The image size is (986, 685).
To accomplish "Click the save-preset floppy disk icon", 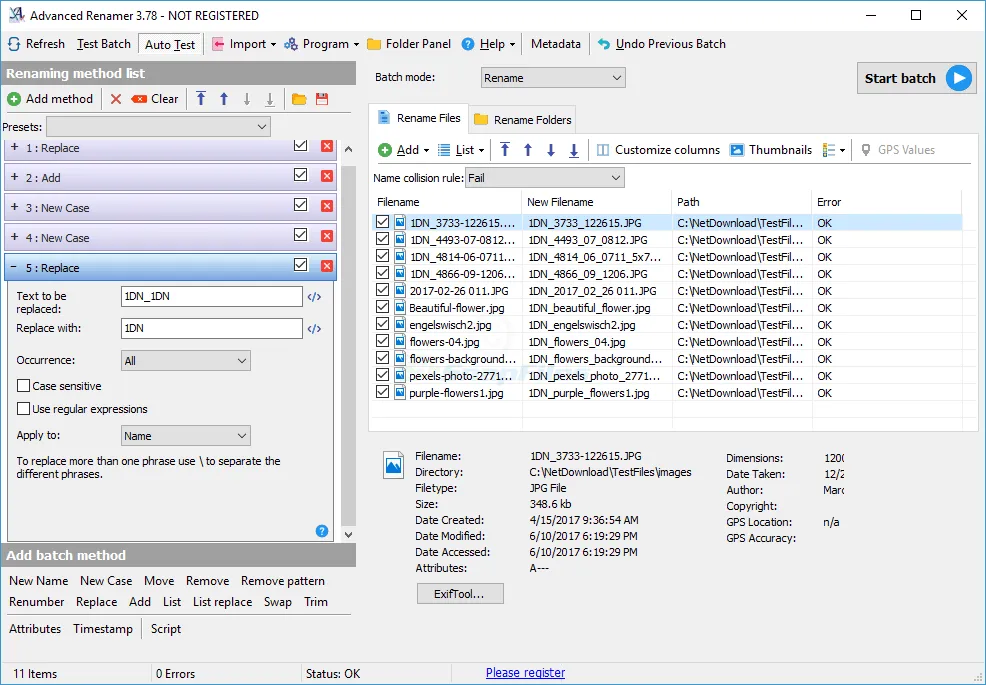I will 322,99.
